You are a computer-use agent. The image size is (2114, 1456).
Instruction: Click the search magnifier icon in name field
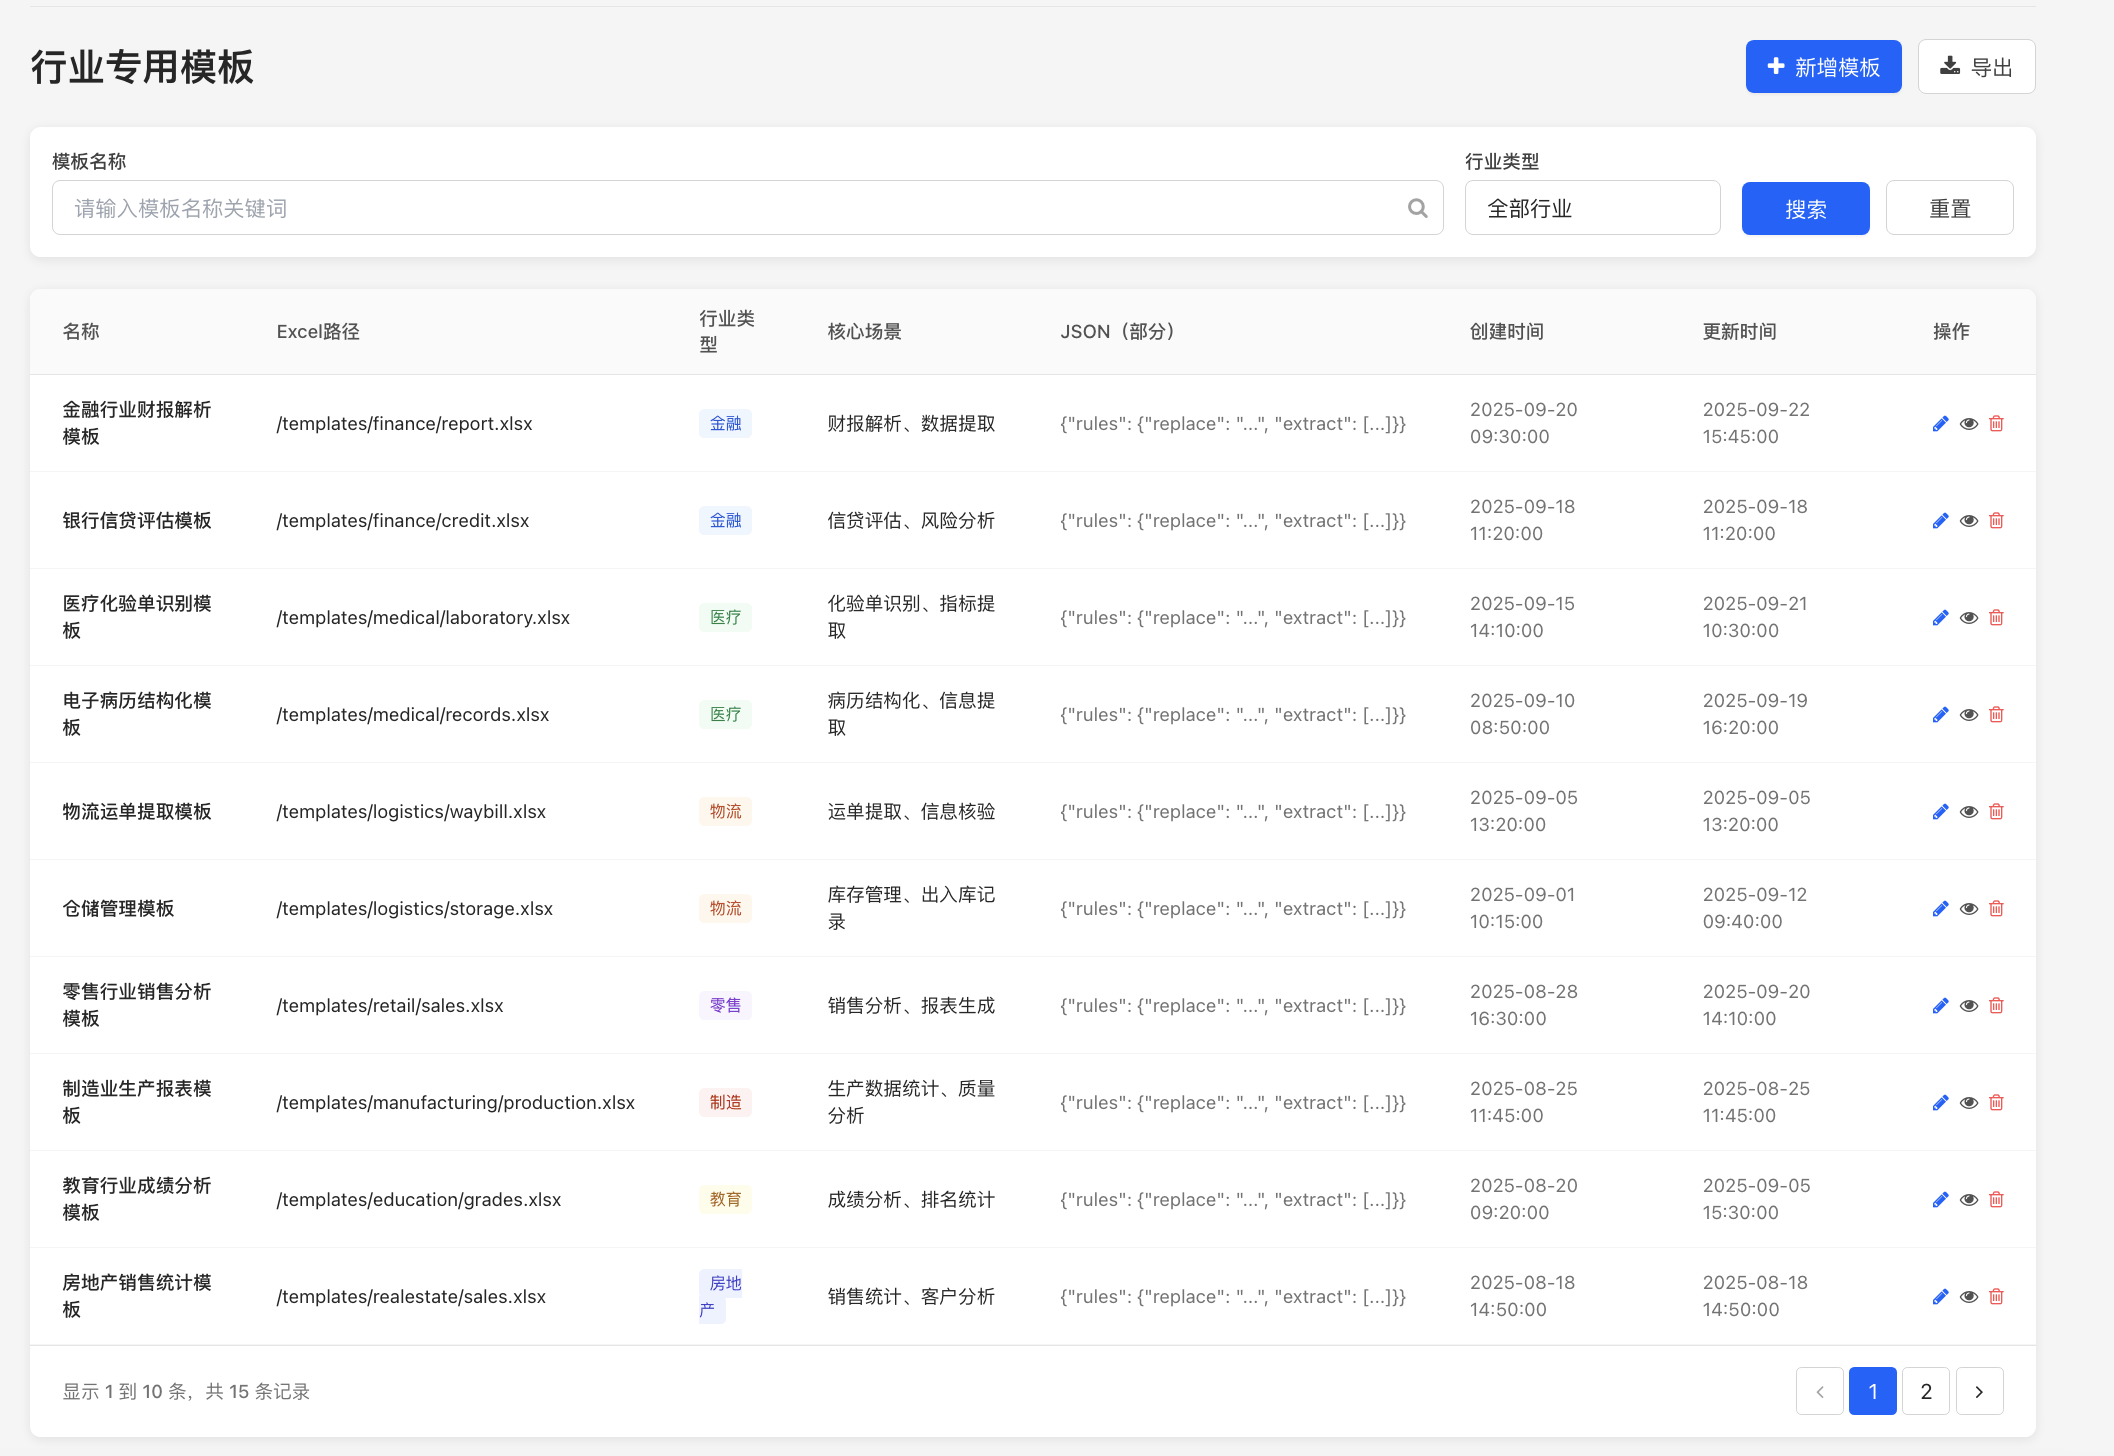1417,208
